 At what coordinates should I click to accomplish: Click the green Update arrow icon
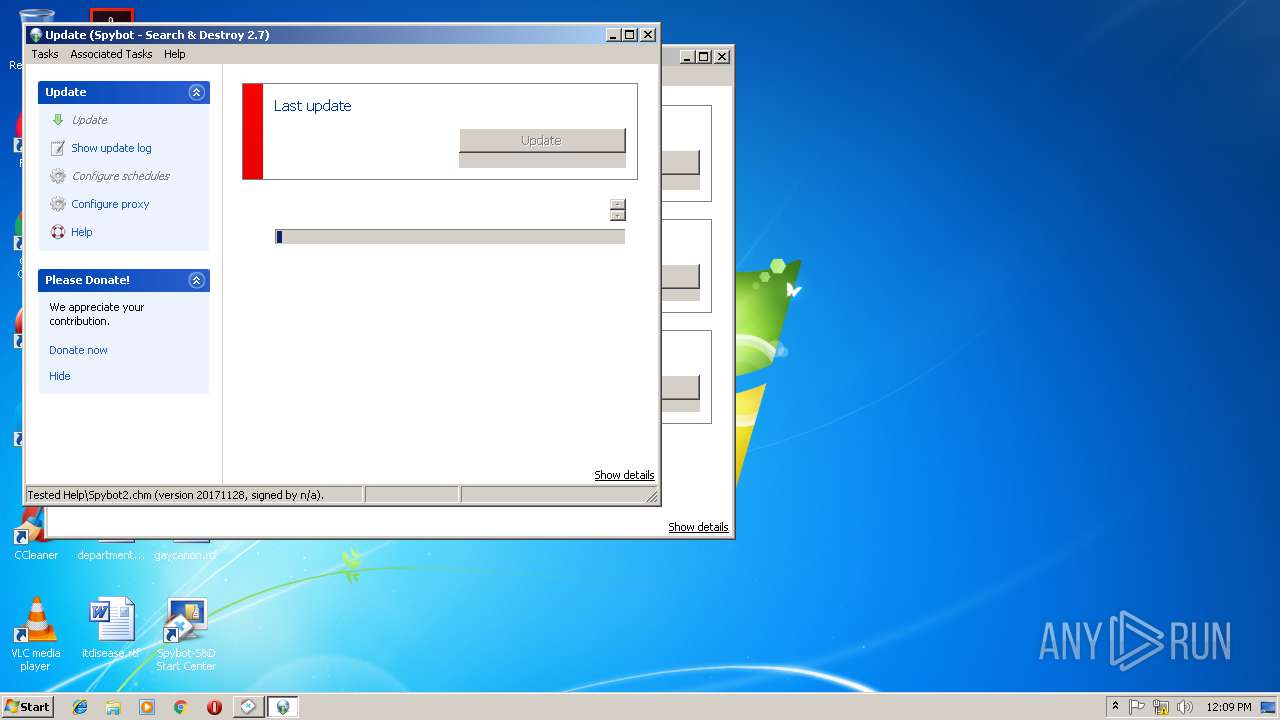58,120
